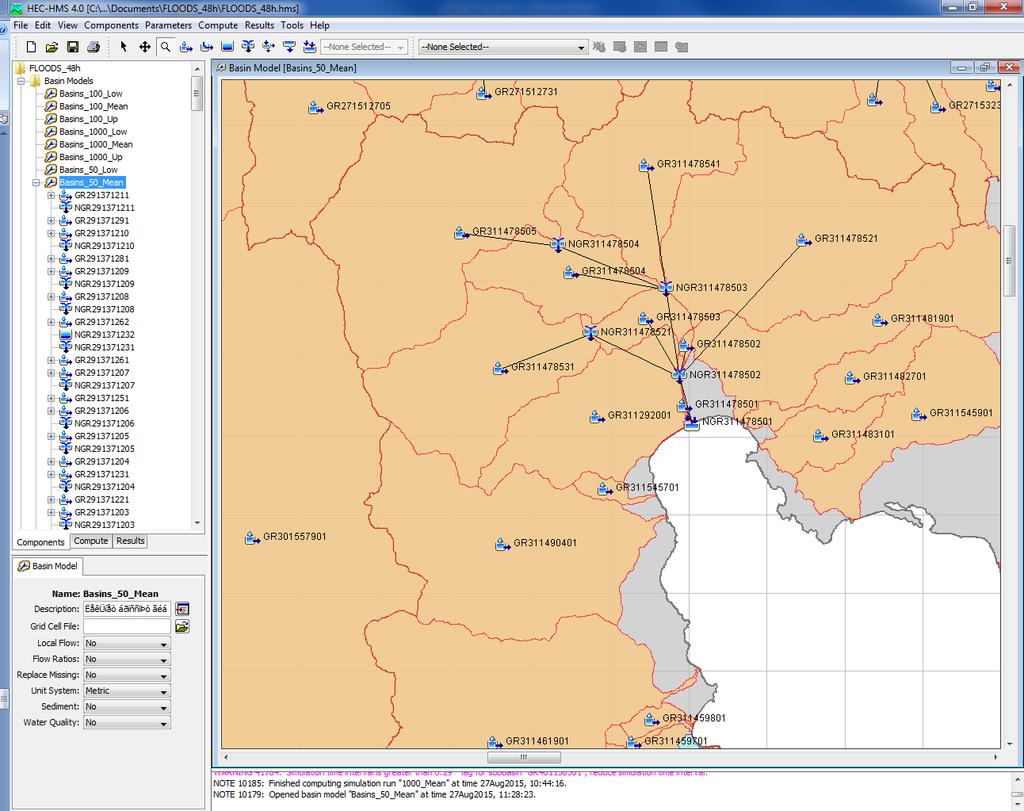The image size is (1024, 811).
Task: Pick the Subbasin Creation tool
Action: (x=186, y=47)
